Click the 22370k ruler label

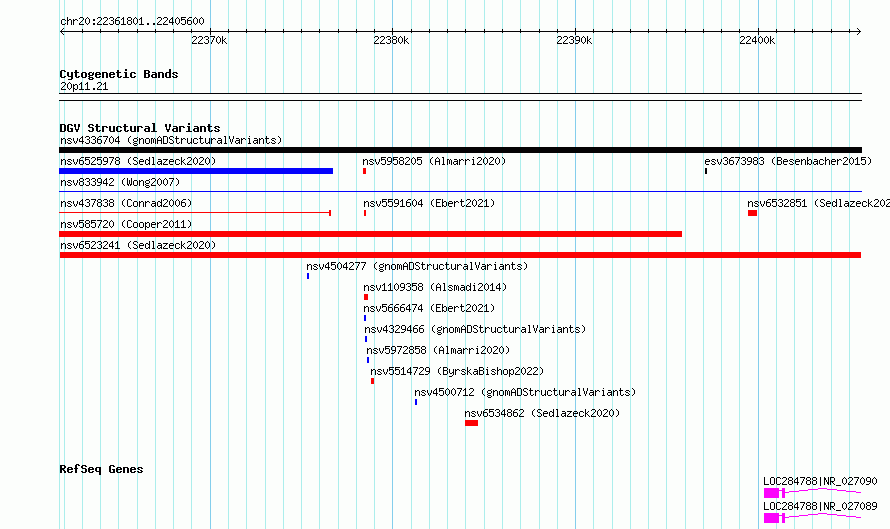(209, 40)
